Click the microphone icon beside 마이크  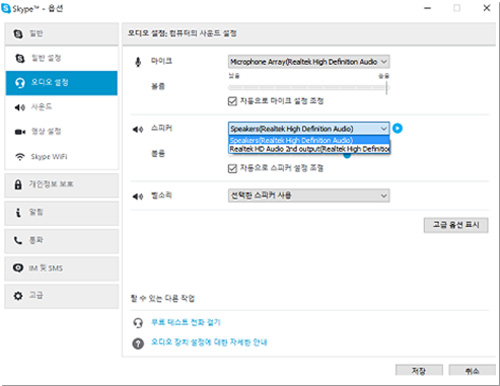138,62
